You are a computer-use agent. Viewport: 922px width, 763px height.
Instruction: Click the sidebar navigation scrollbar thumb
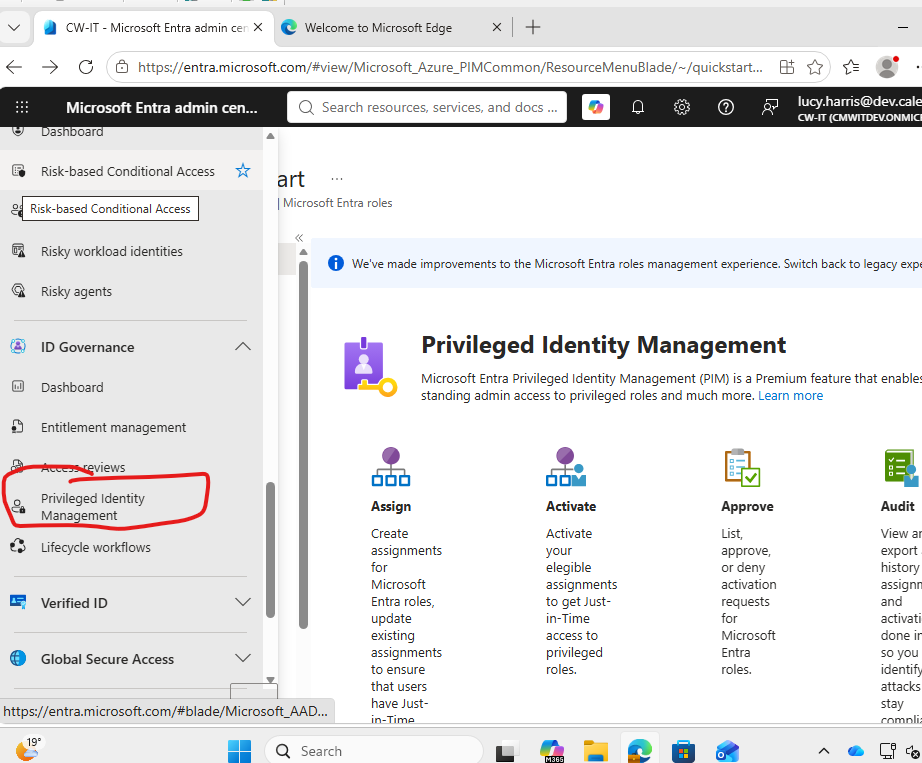click(x=270, y=550)
